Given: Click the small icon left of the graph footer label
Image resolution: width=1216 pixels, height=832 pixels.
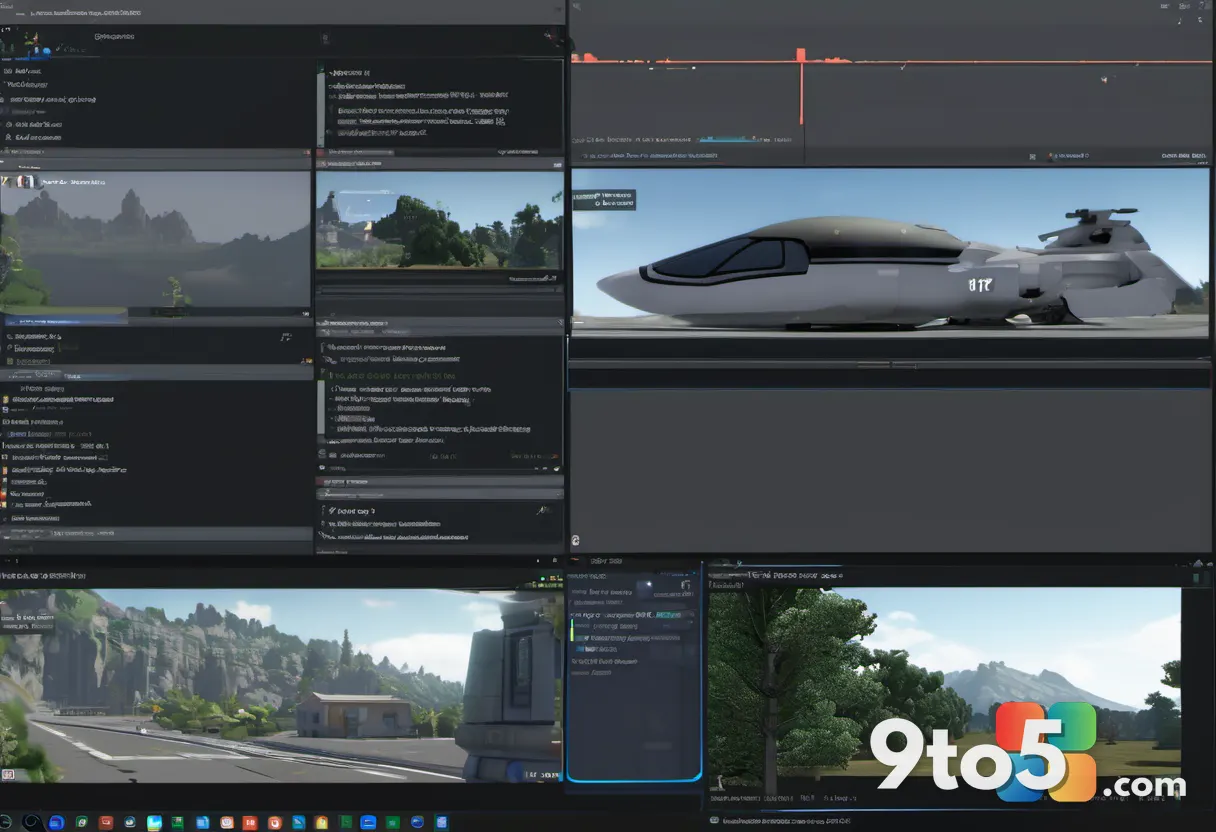Looking at the screenshot, I should pos(1032,156).
